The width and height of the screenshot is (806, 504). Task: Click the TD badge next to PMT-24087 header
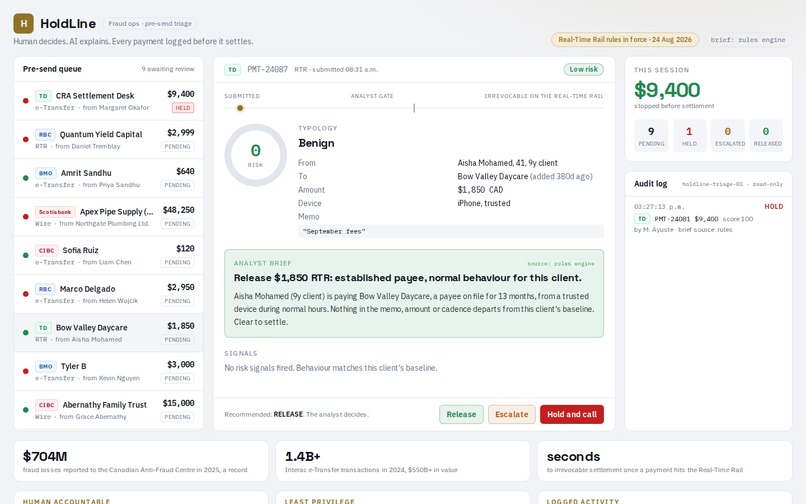[x=232, y=69]
